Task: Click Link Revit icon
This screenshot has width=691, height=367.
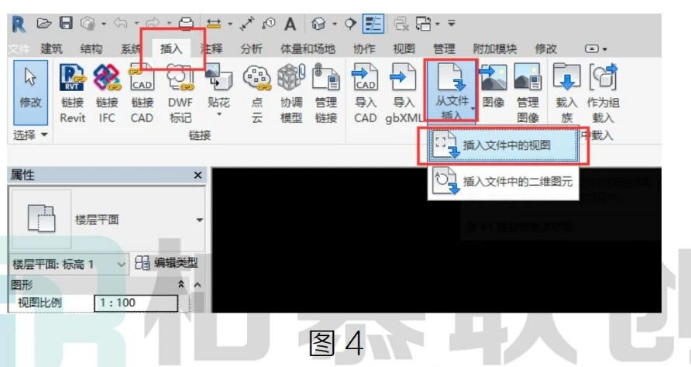Action: click(x=72, y=94)
